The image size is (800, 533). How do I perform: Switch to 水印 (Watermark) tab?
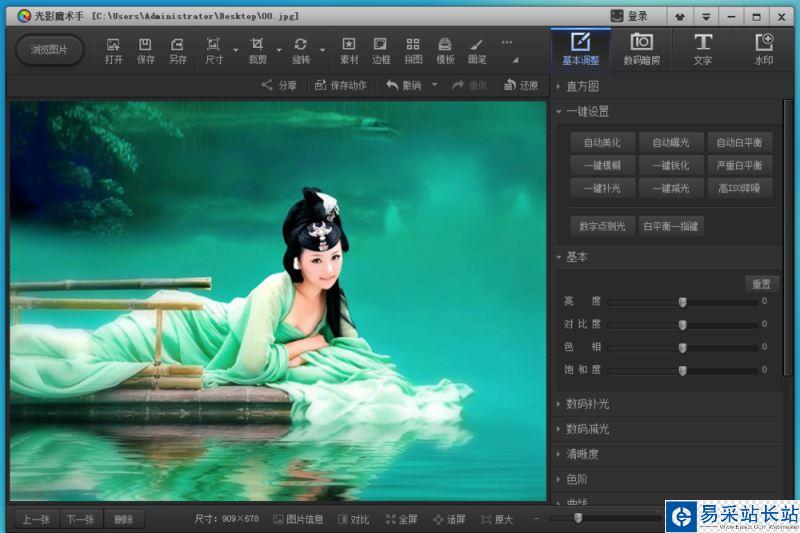[x=764, y=49]
